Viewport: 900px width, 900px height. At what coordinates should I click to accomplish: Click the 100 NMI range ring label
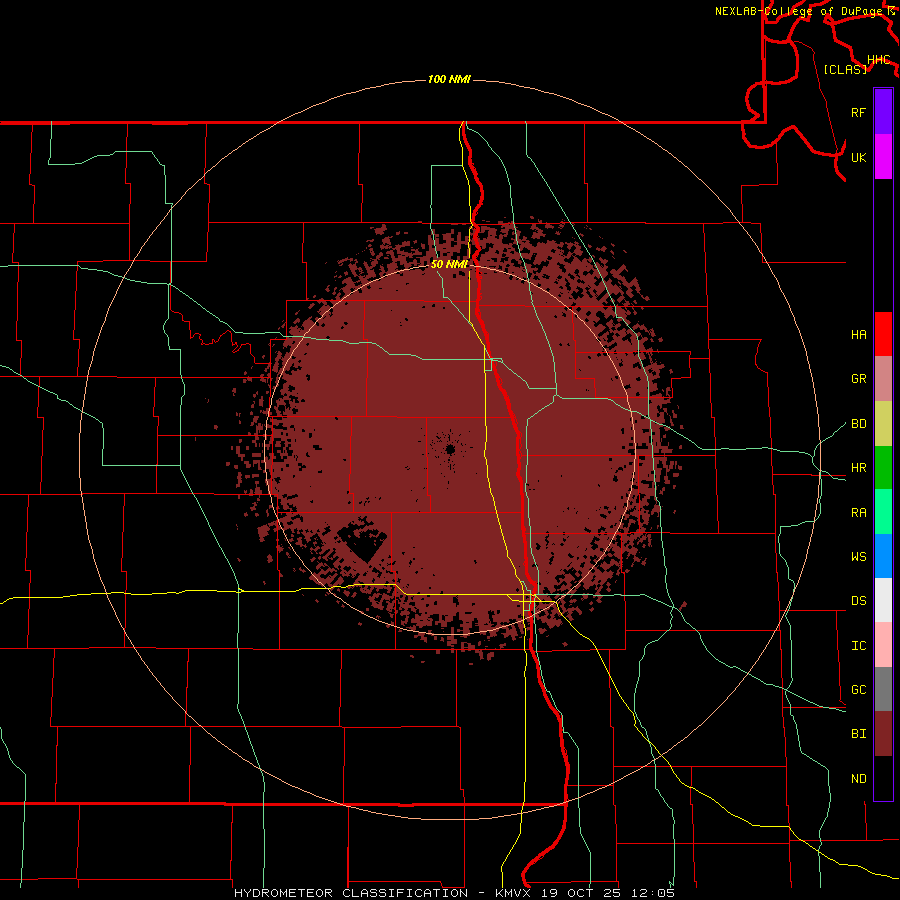449,79
